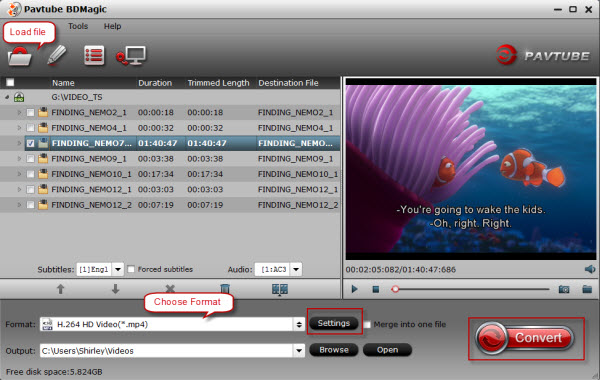Expand the FINDING_NEMO2_1 row
The height and width of the screenshot is (380, 600).
tap(19, 113)
